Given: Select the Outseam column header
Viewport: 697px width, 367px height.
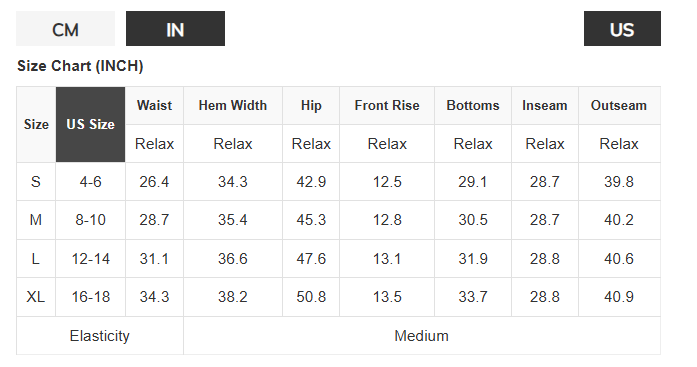Looking at the screenshot, I should 619,106.
